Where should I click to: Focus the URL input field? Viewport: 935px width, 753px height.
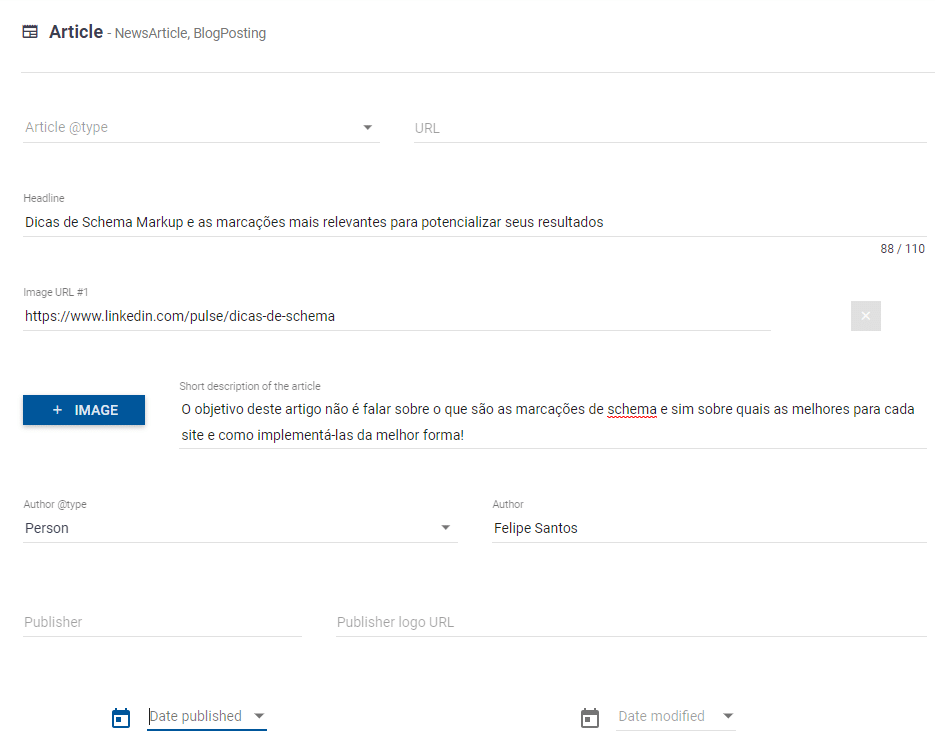tap(670, 128)
